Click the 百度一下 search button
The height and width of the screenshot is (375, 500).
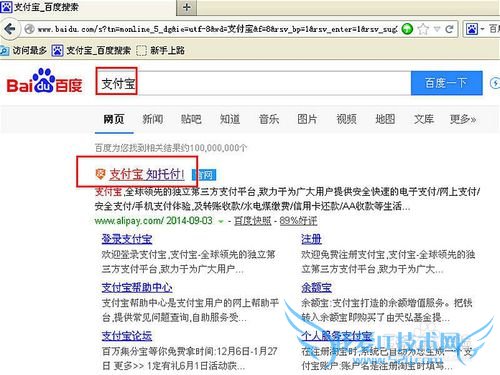point(447,83)
